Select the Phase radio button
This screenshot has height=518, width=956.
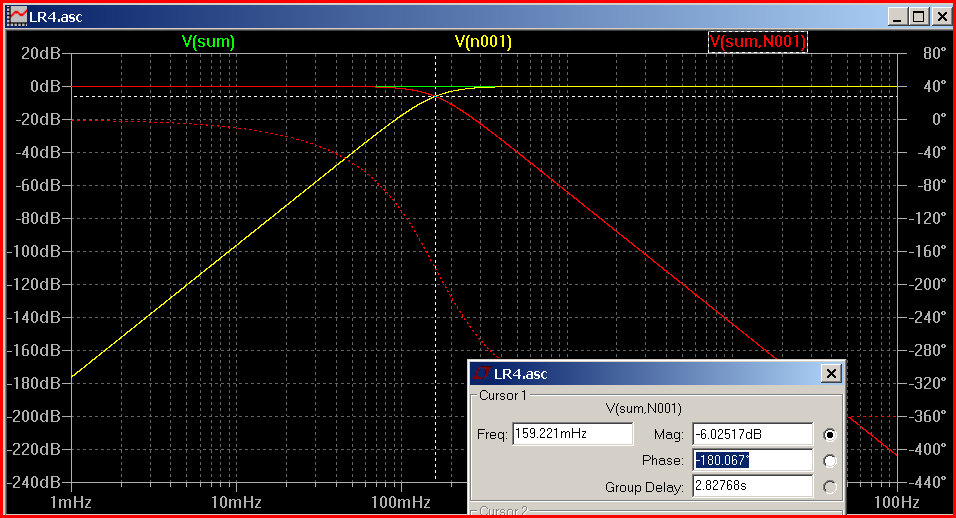pos(829,461)
